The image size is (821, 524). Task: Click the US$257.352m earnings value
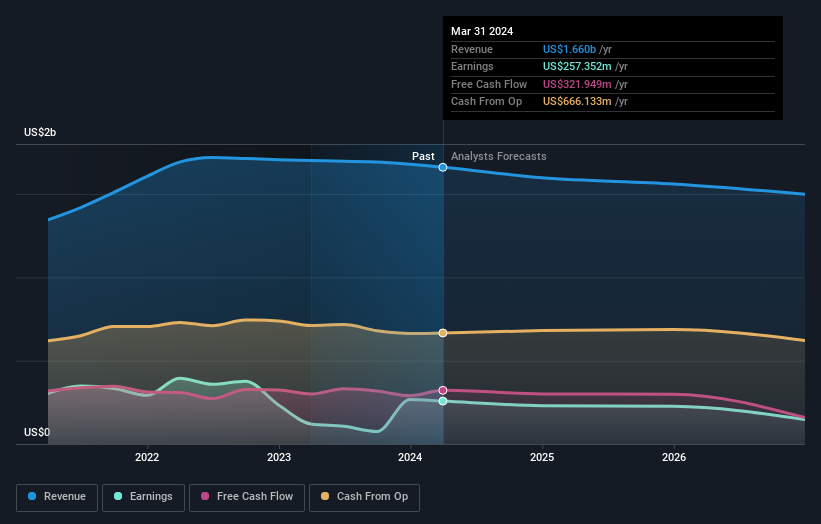577,66
